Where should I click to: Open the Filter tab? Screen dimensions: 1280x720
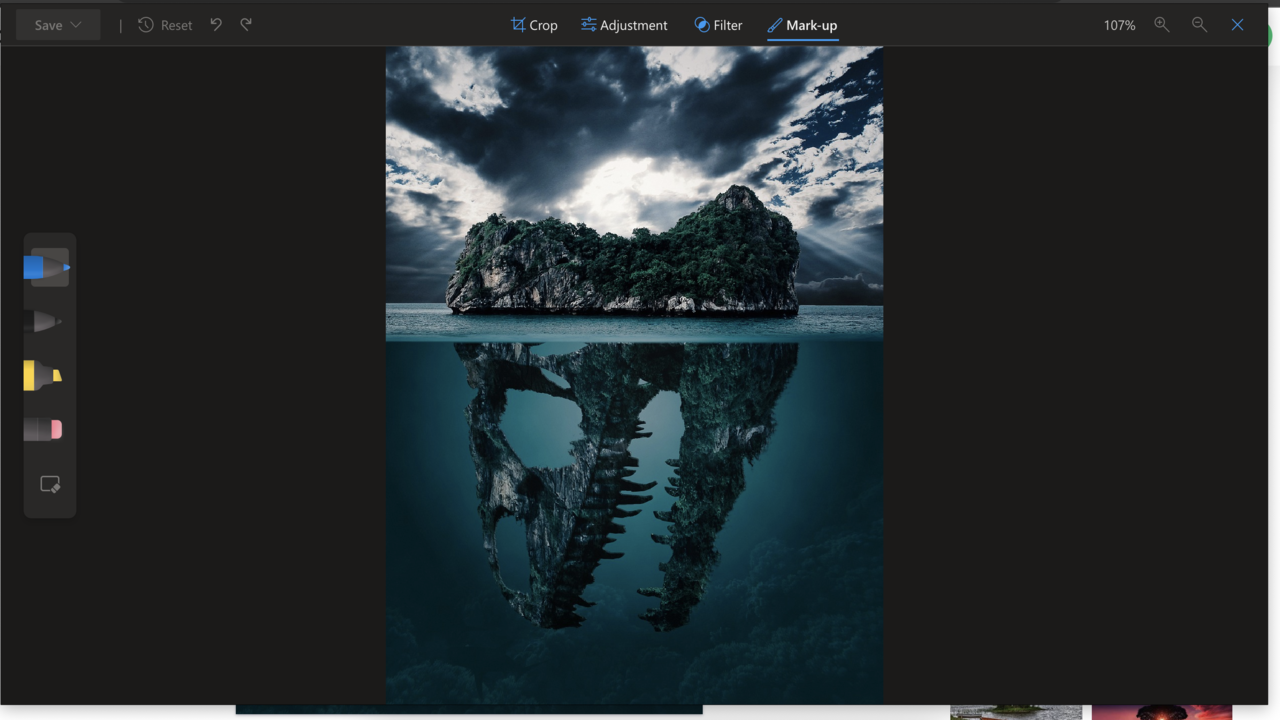[x=718, y=25]
